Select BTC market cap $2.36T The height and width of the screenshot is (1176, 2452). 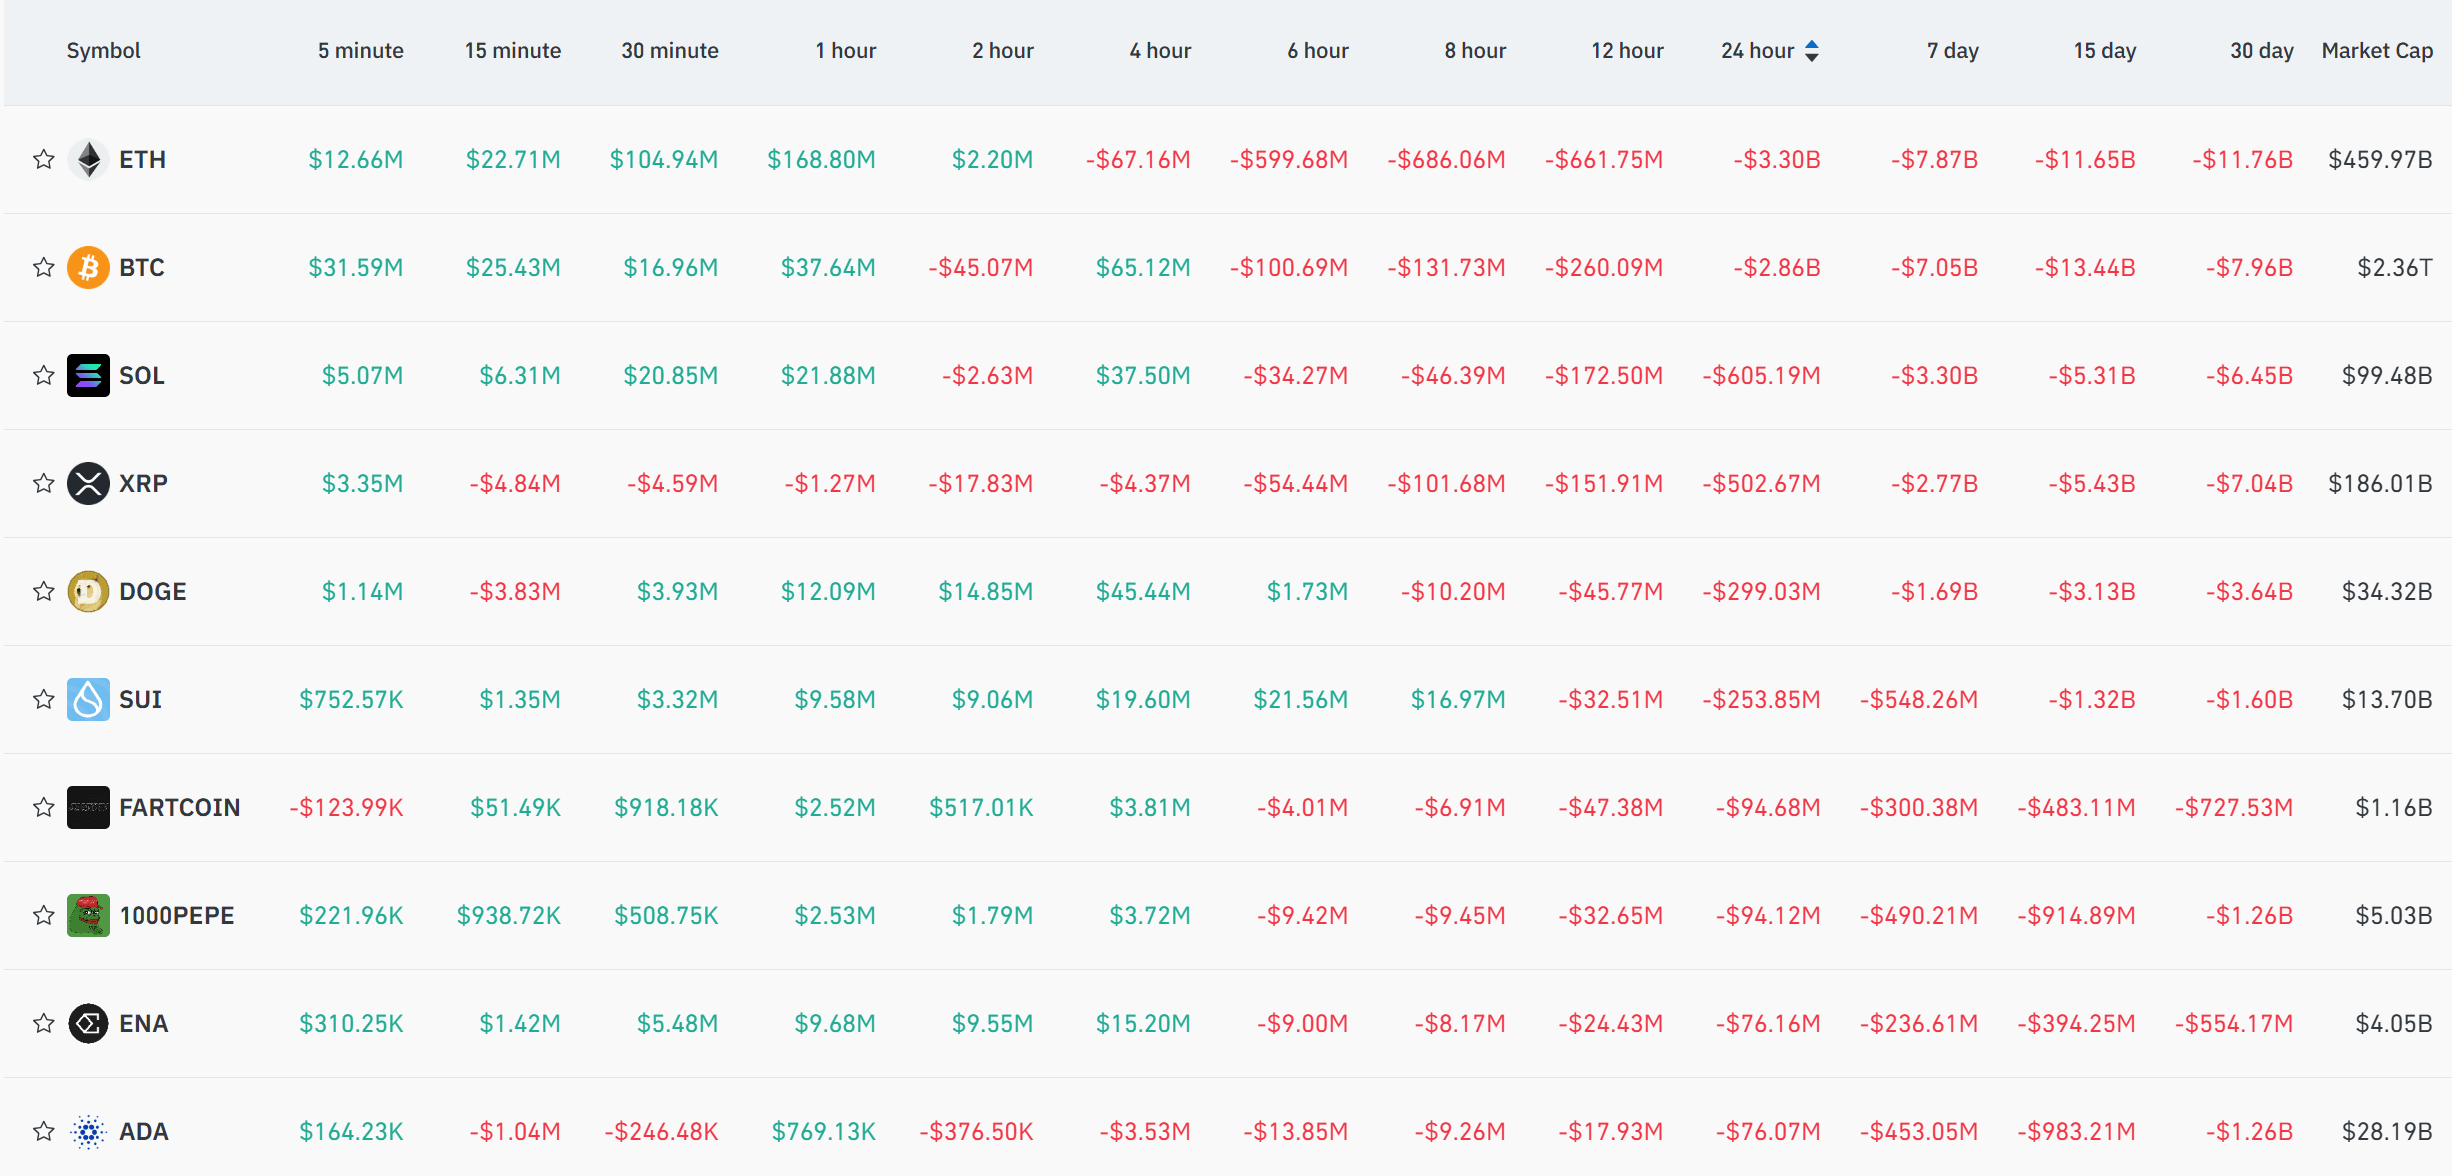[2394, 267]
